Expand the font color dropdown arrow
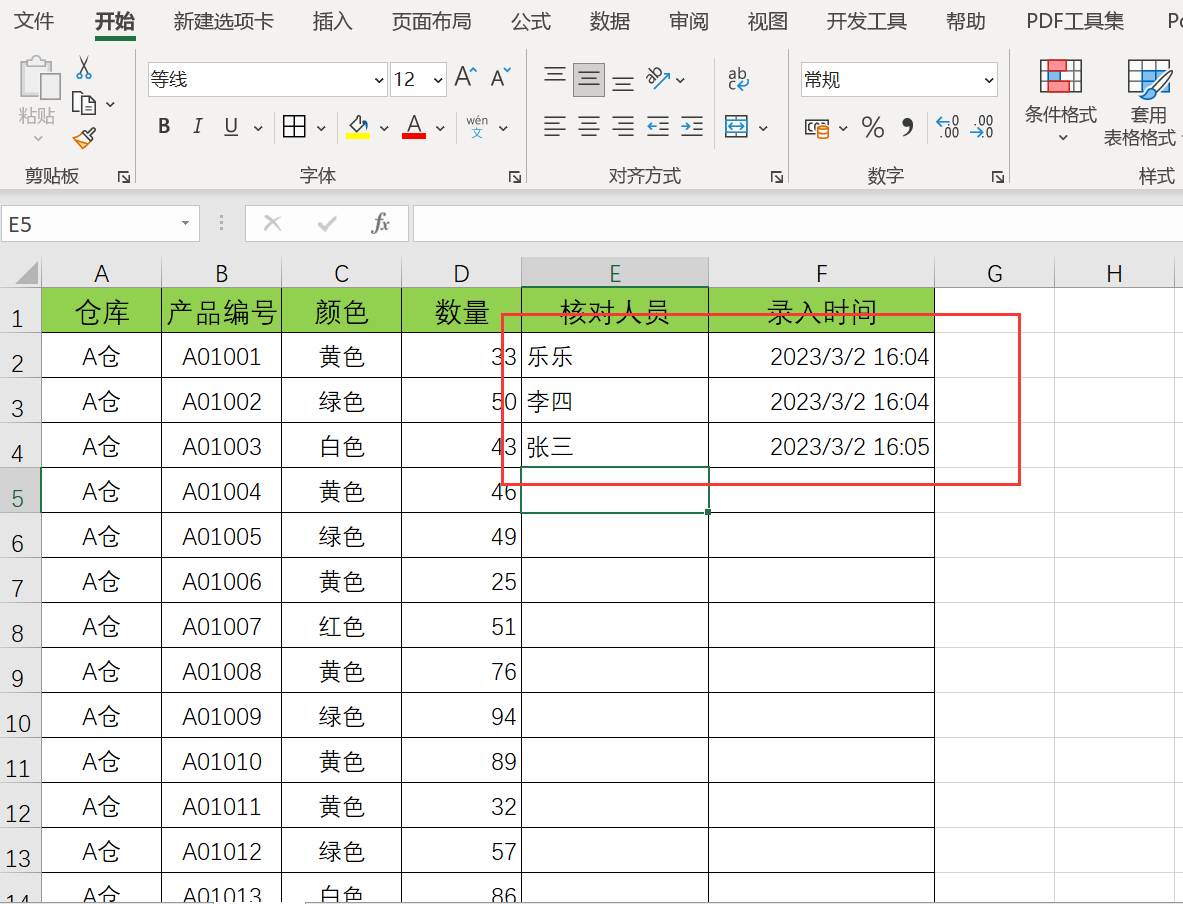The height and width of the screenshot is (904, 1183). [440, 128]
